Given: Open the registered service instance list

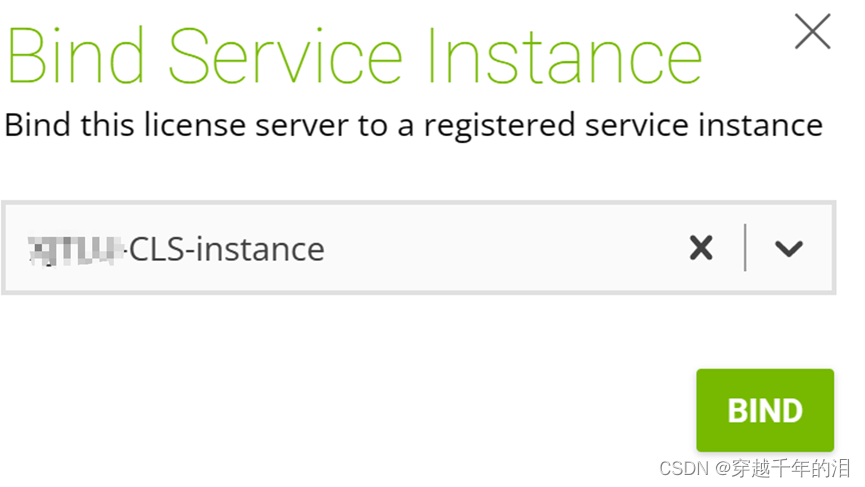Looking at the screenshot, I should pos(788,248).
